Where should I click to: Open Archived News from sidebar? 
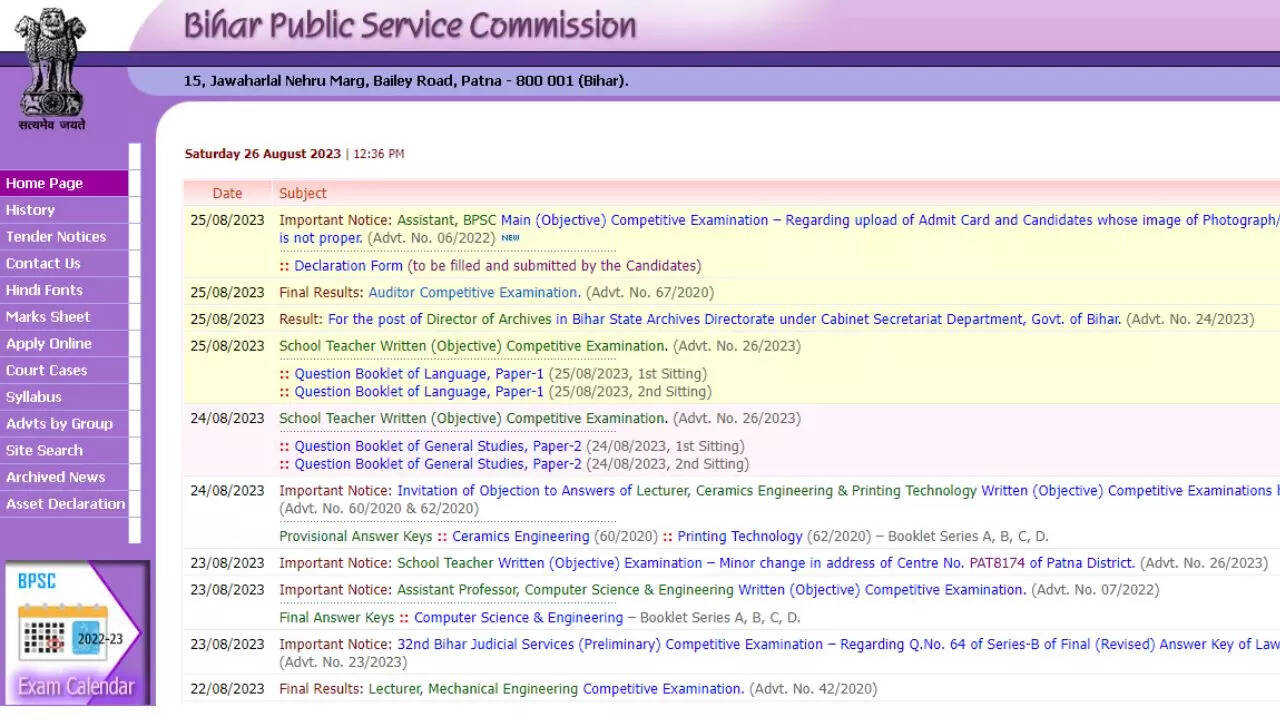pos(55,477)
